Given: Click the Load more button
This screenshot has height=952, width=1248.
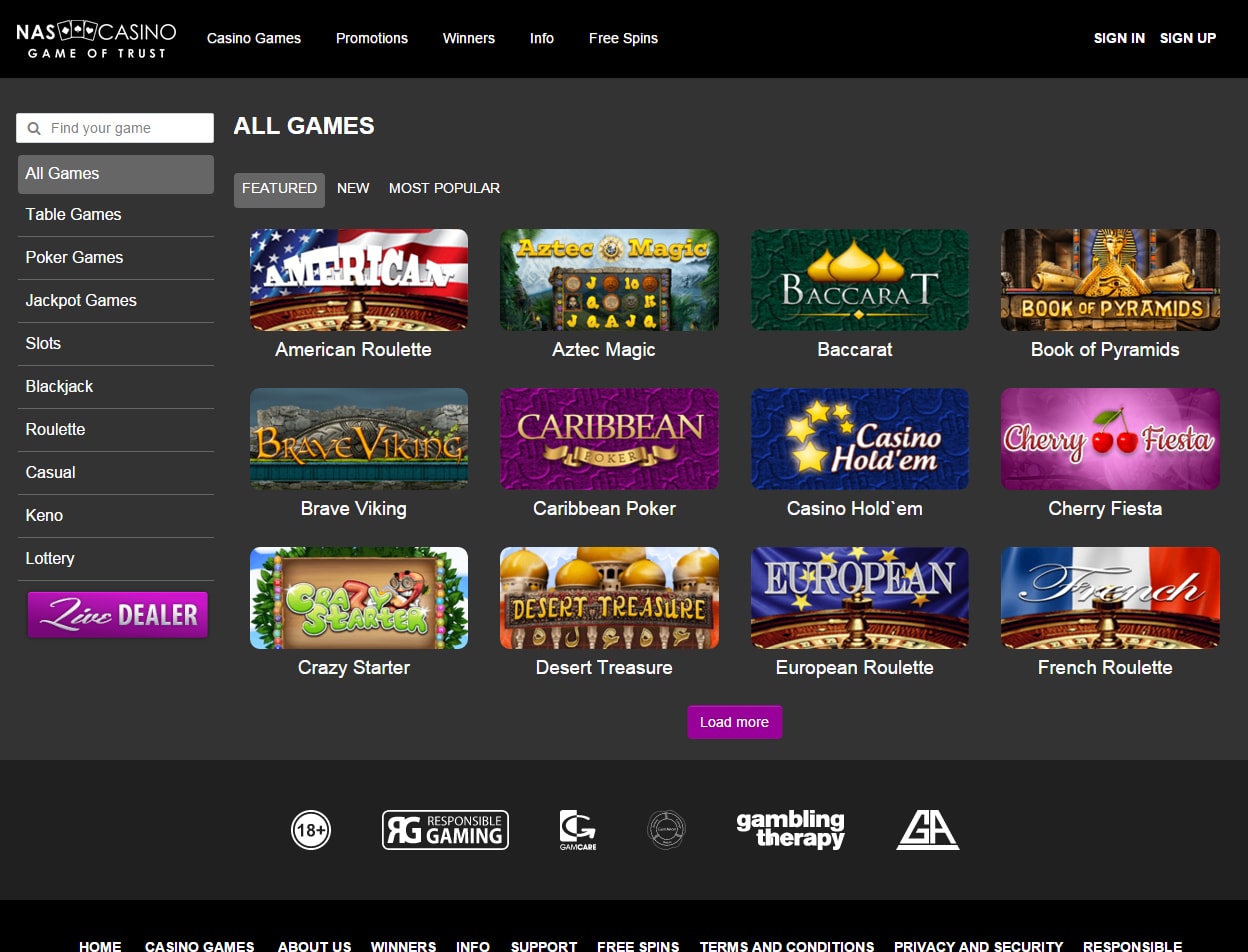Looking at the screenshot, I should [x=735, y=722].
